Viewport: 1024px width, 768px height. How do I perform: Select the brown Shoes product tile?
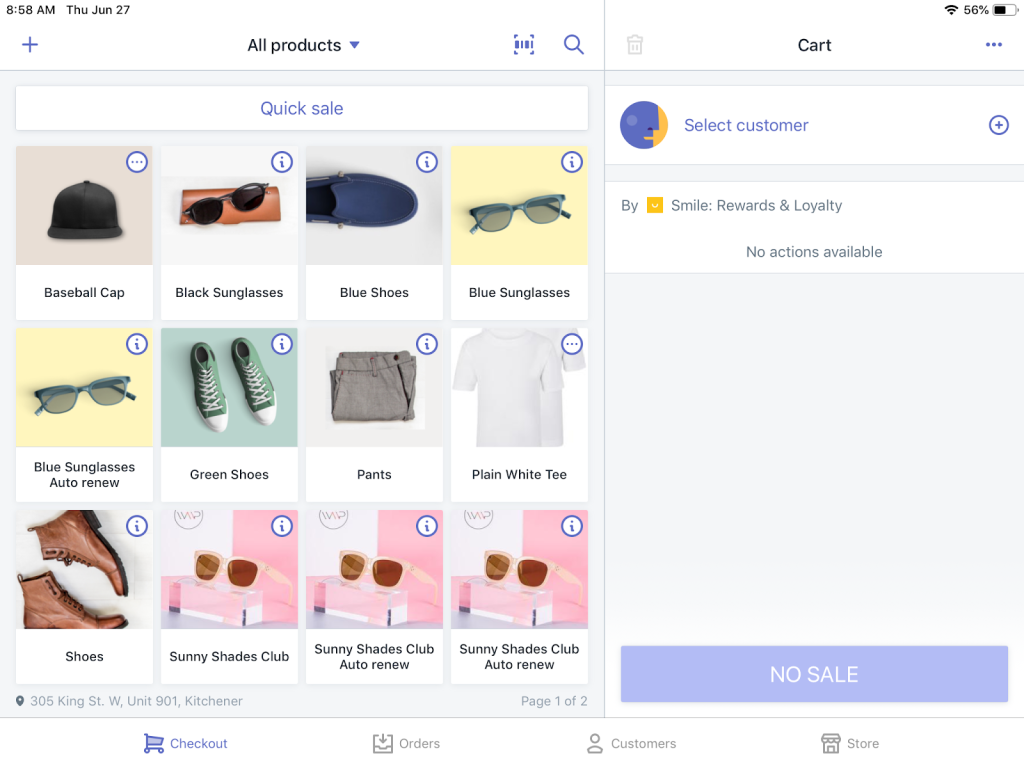click(84, 597)
